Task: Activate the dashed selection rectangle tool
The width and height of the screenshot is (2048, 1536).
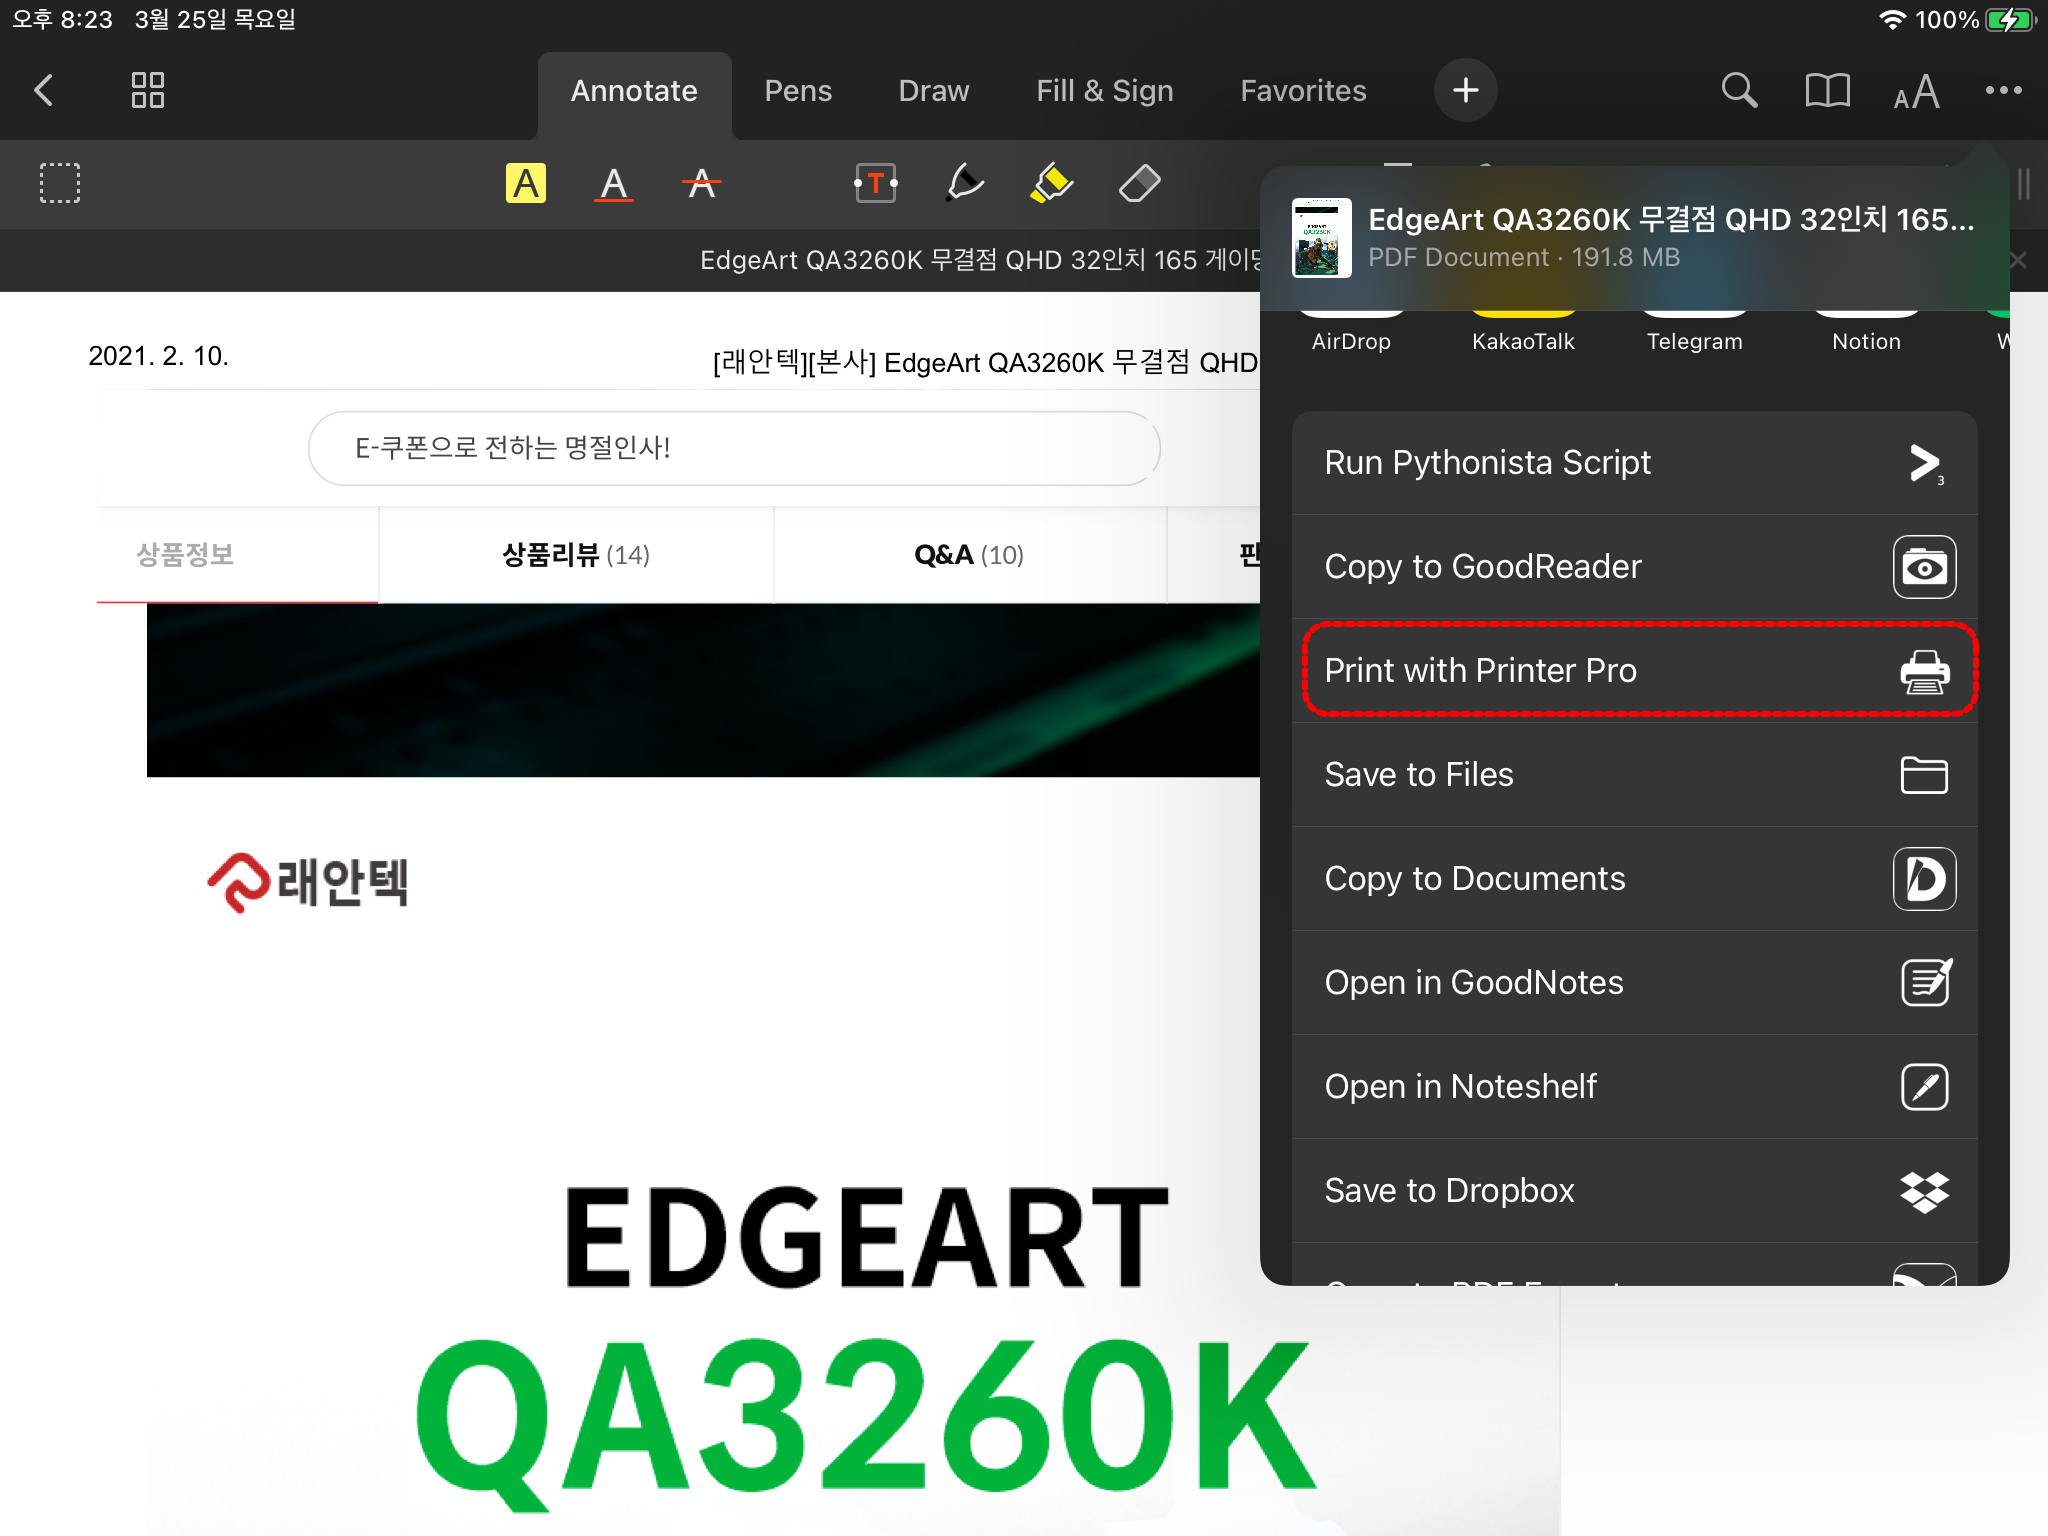Action: pos(60,184)
